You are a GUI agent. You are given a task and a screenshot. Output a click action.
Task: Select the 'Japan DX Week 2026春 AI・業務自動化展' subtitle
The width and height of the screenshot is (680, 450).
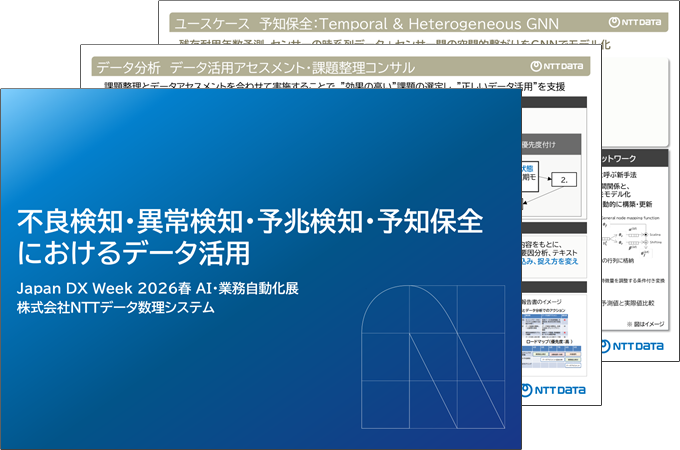pyautogui.click(x=158, y=288)
